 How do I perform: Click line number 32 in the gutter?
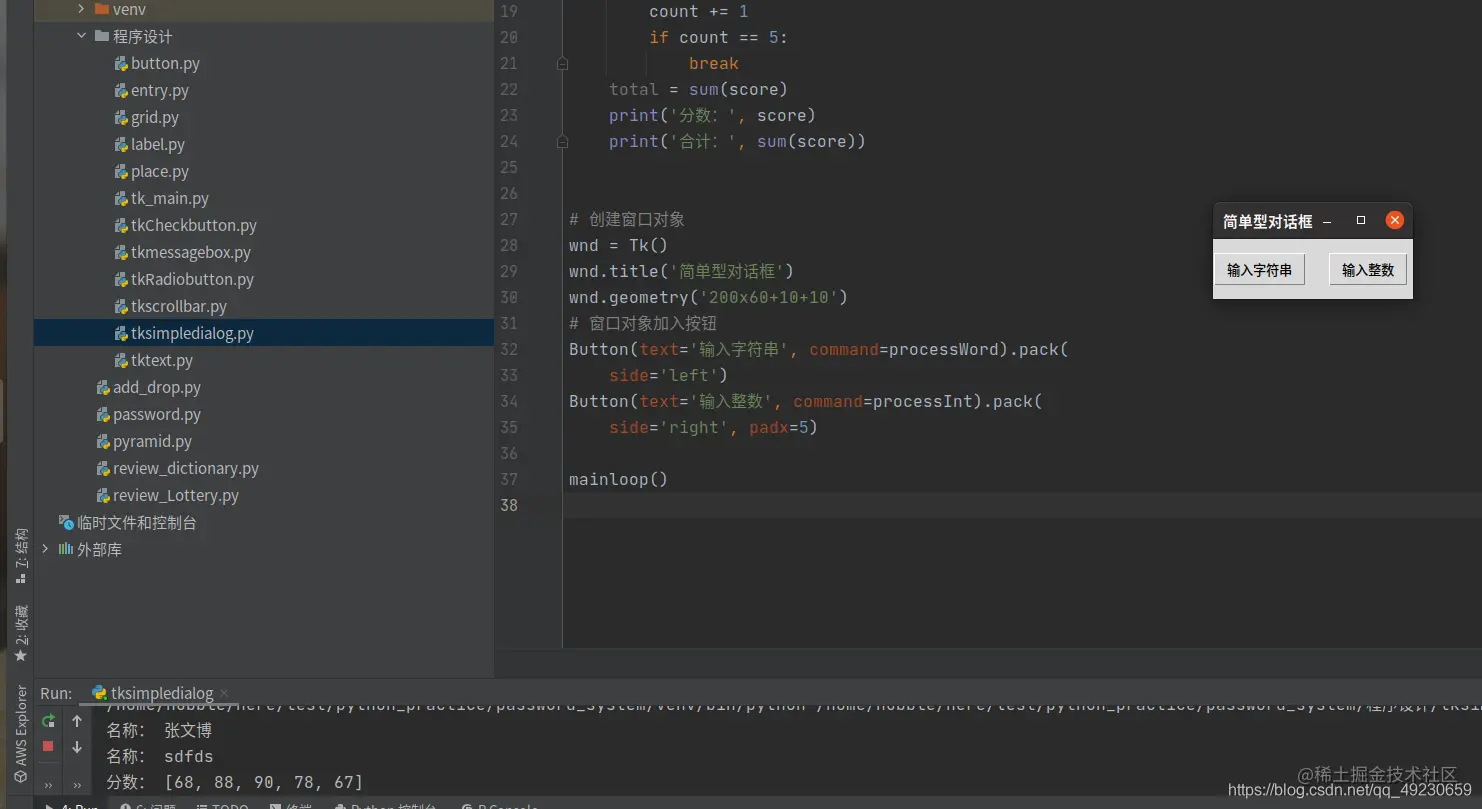pos(509,349)
